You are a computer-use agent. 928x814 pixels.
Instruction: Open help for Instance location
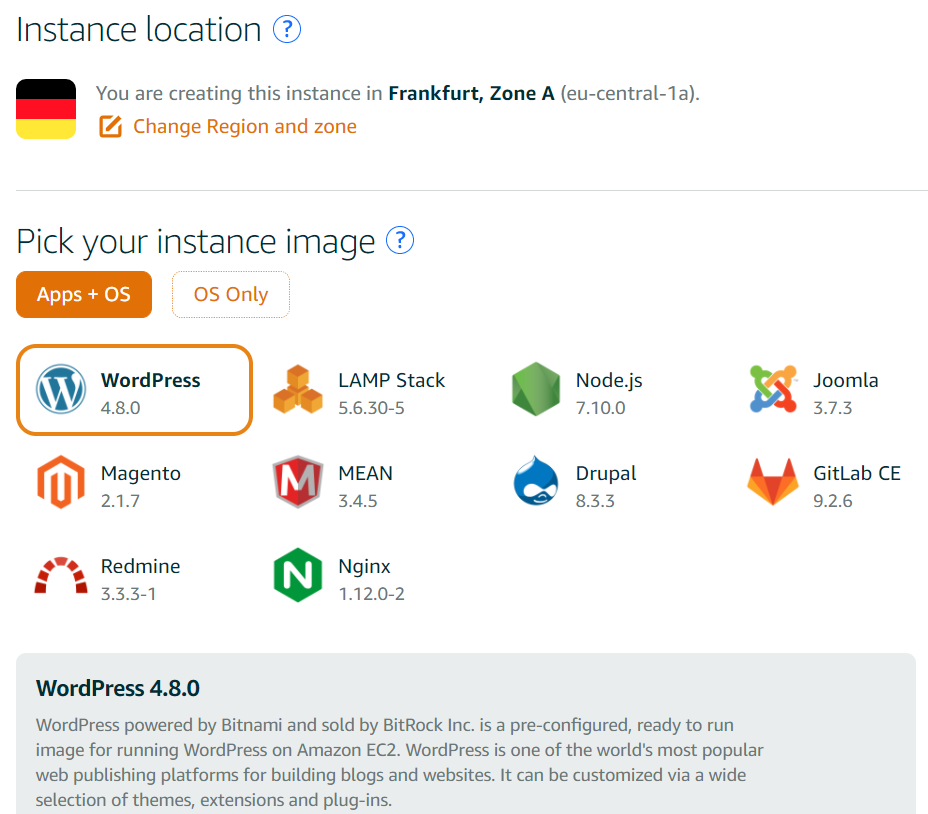287,29
